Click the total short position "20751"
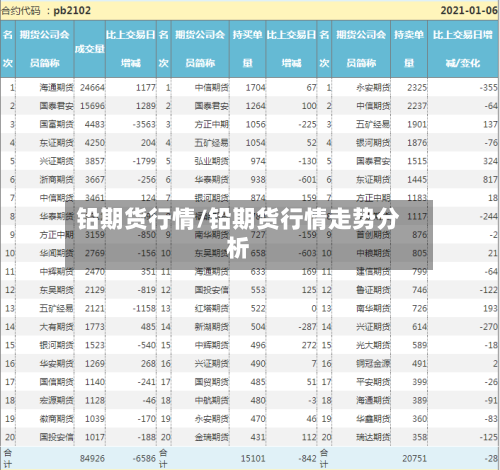The image size is (500, 470). [x=414, y=459]
